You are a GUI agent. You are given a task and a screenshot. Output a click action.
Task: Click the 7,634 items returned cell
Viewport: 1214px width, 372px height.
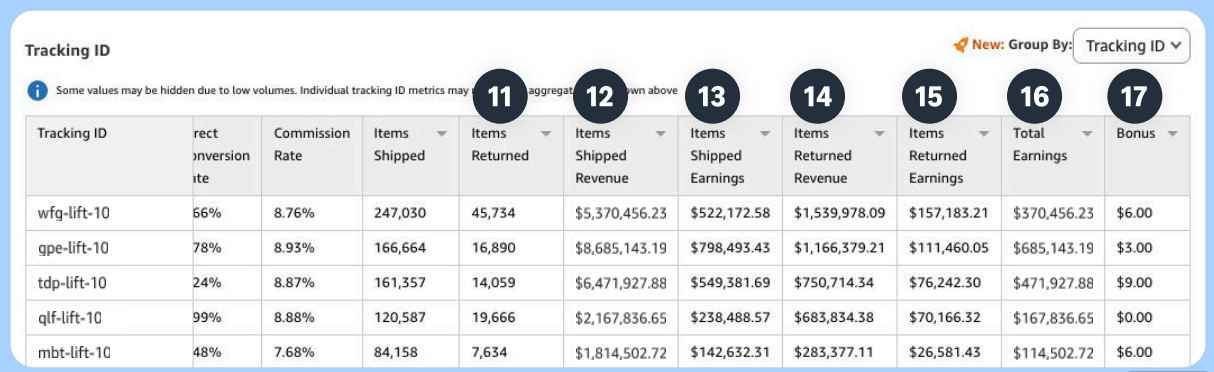click(512, 352)
